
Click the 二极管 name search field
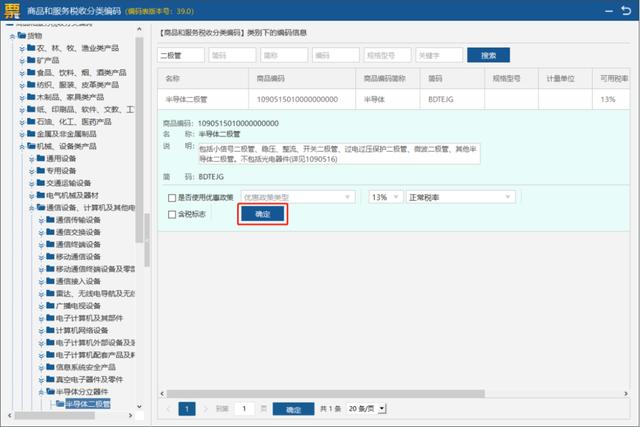tap(181, 55)
